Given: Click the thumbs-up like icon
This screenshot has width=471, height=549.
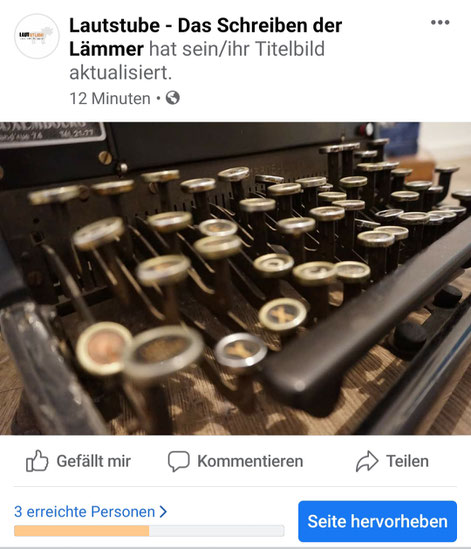Looking at the screenshot, I should coord(37,461).
